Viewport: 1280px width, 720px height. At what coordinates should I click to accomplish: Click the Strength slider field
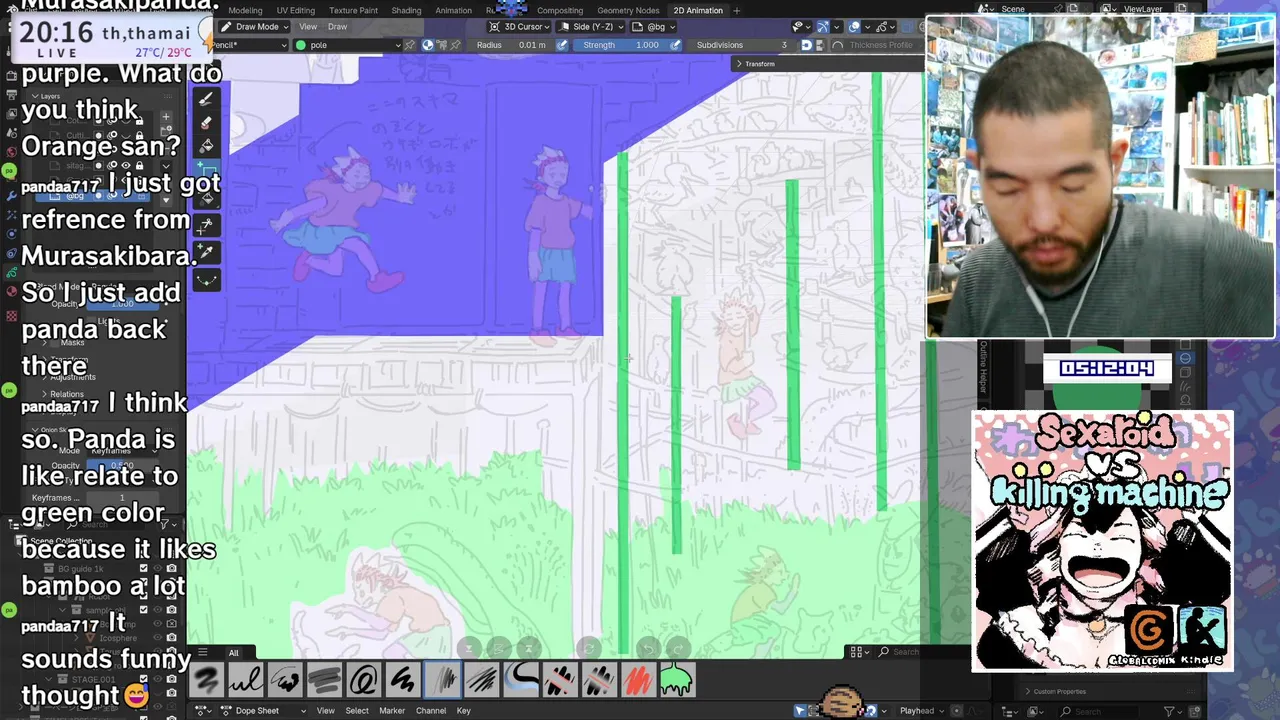pos(620,45)
